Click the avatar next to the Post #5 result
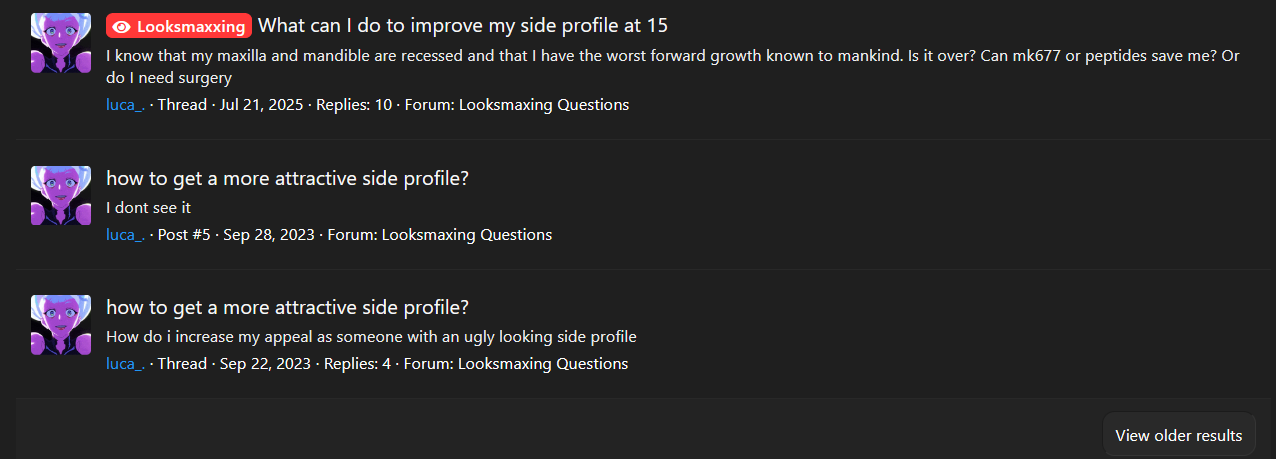Screen dimensions: 1276x459 pyautogui.click(x=61, y=196)
